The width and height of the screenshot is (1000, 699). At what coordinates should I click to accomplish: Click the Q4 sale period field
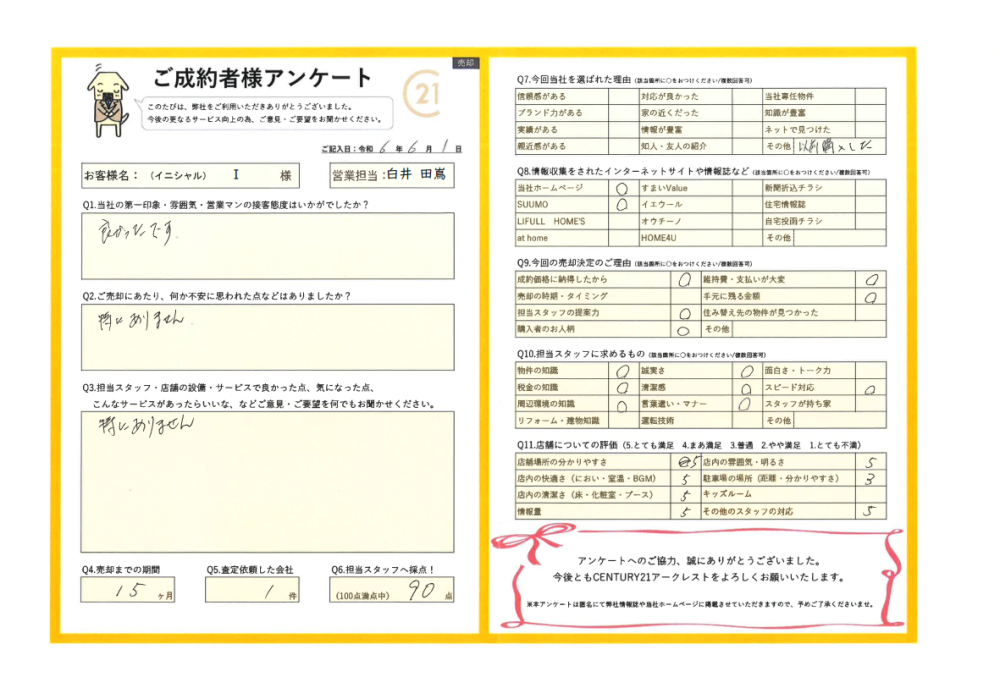click(x=131, y=590)
